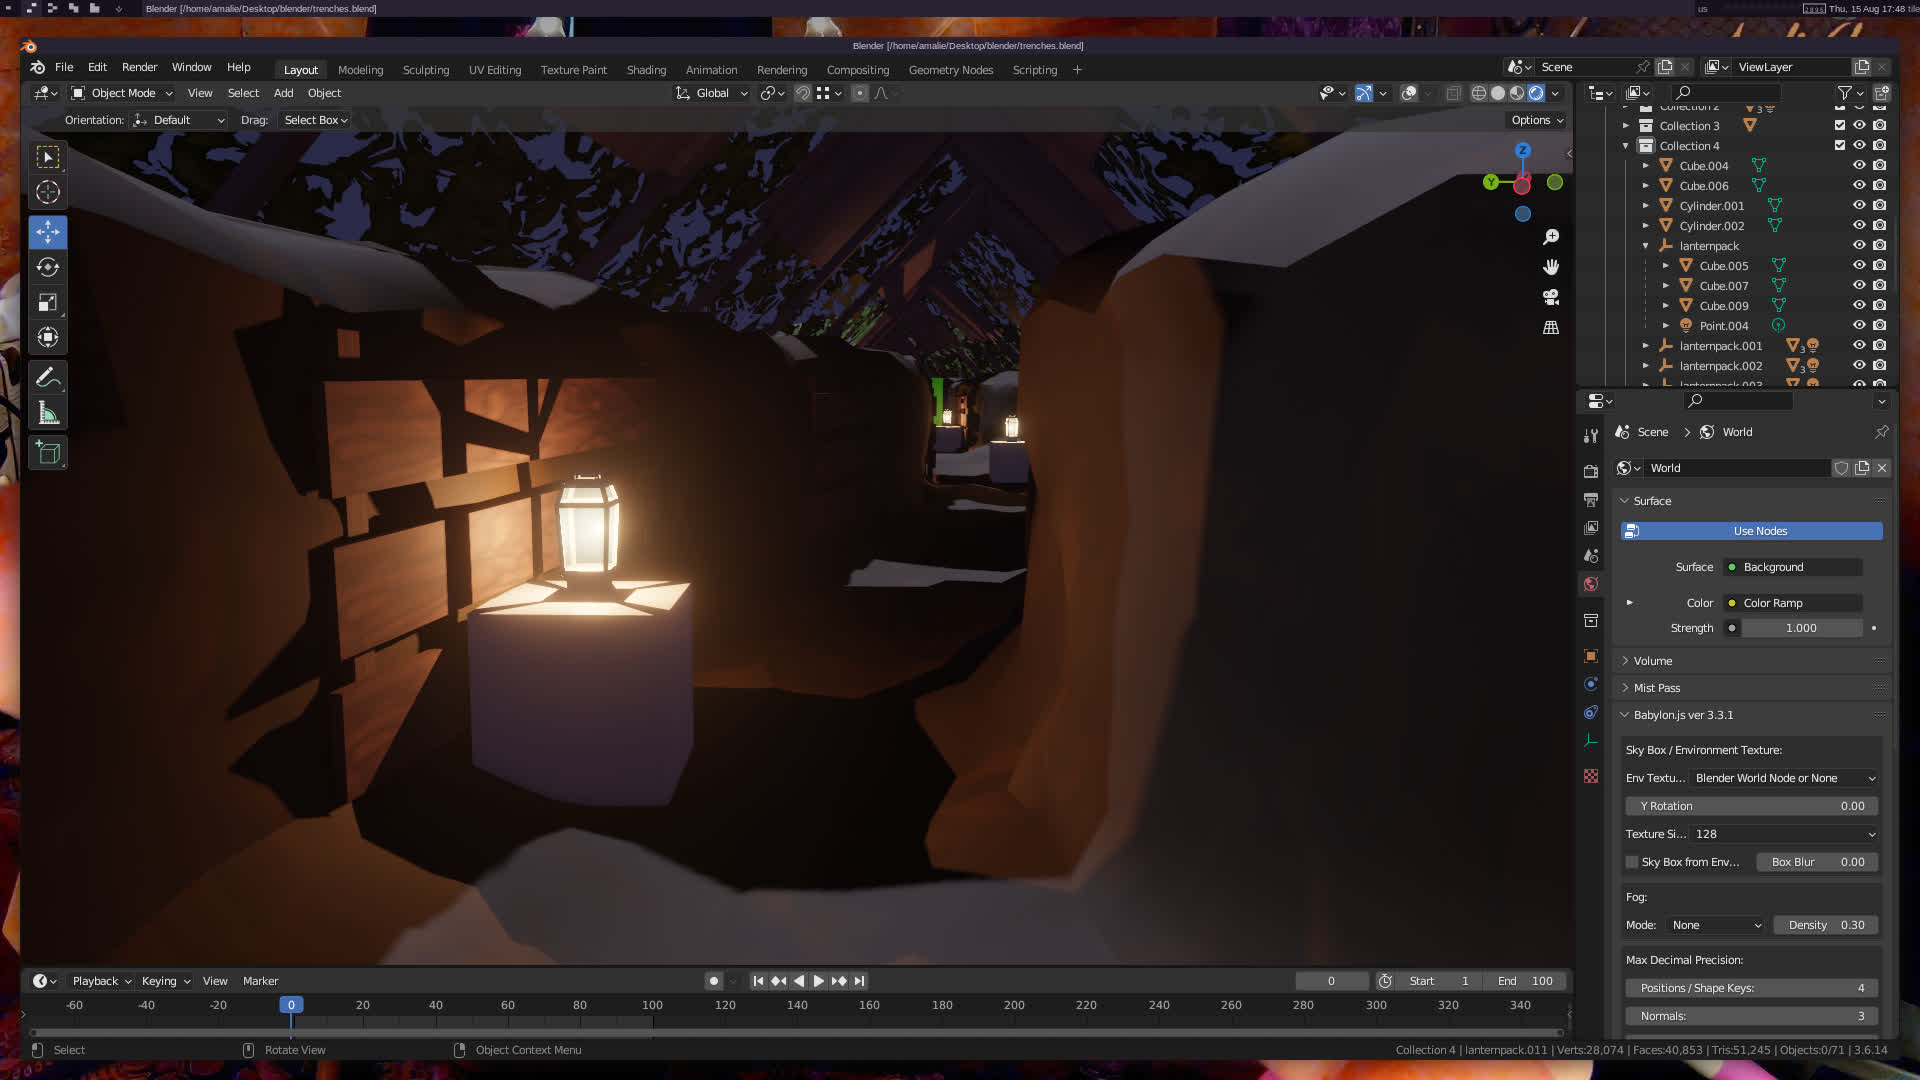Open the World properties tab

pyautogui.click(x=1591, y=584)
